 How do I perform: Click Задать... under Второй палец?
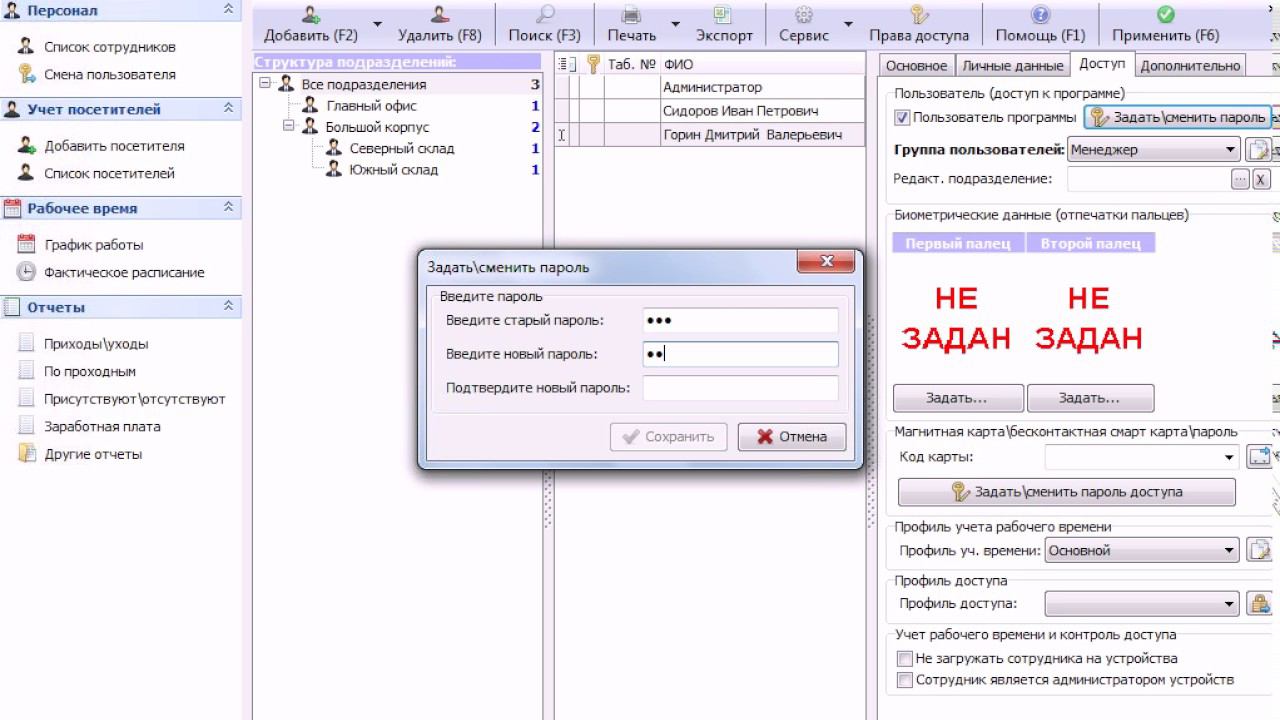(1090, 398)
